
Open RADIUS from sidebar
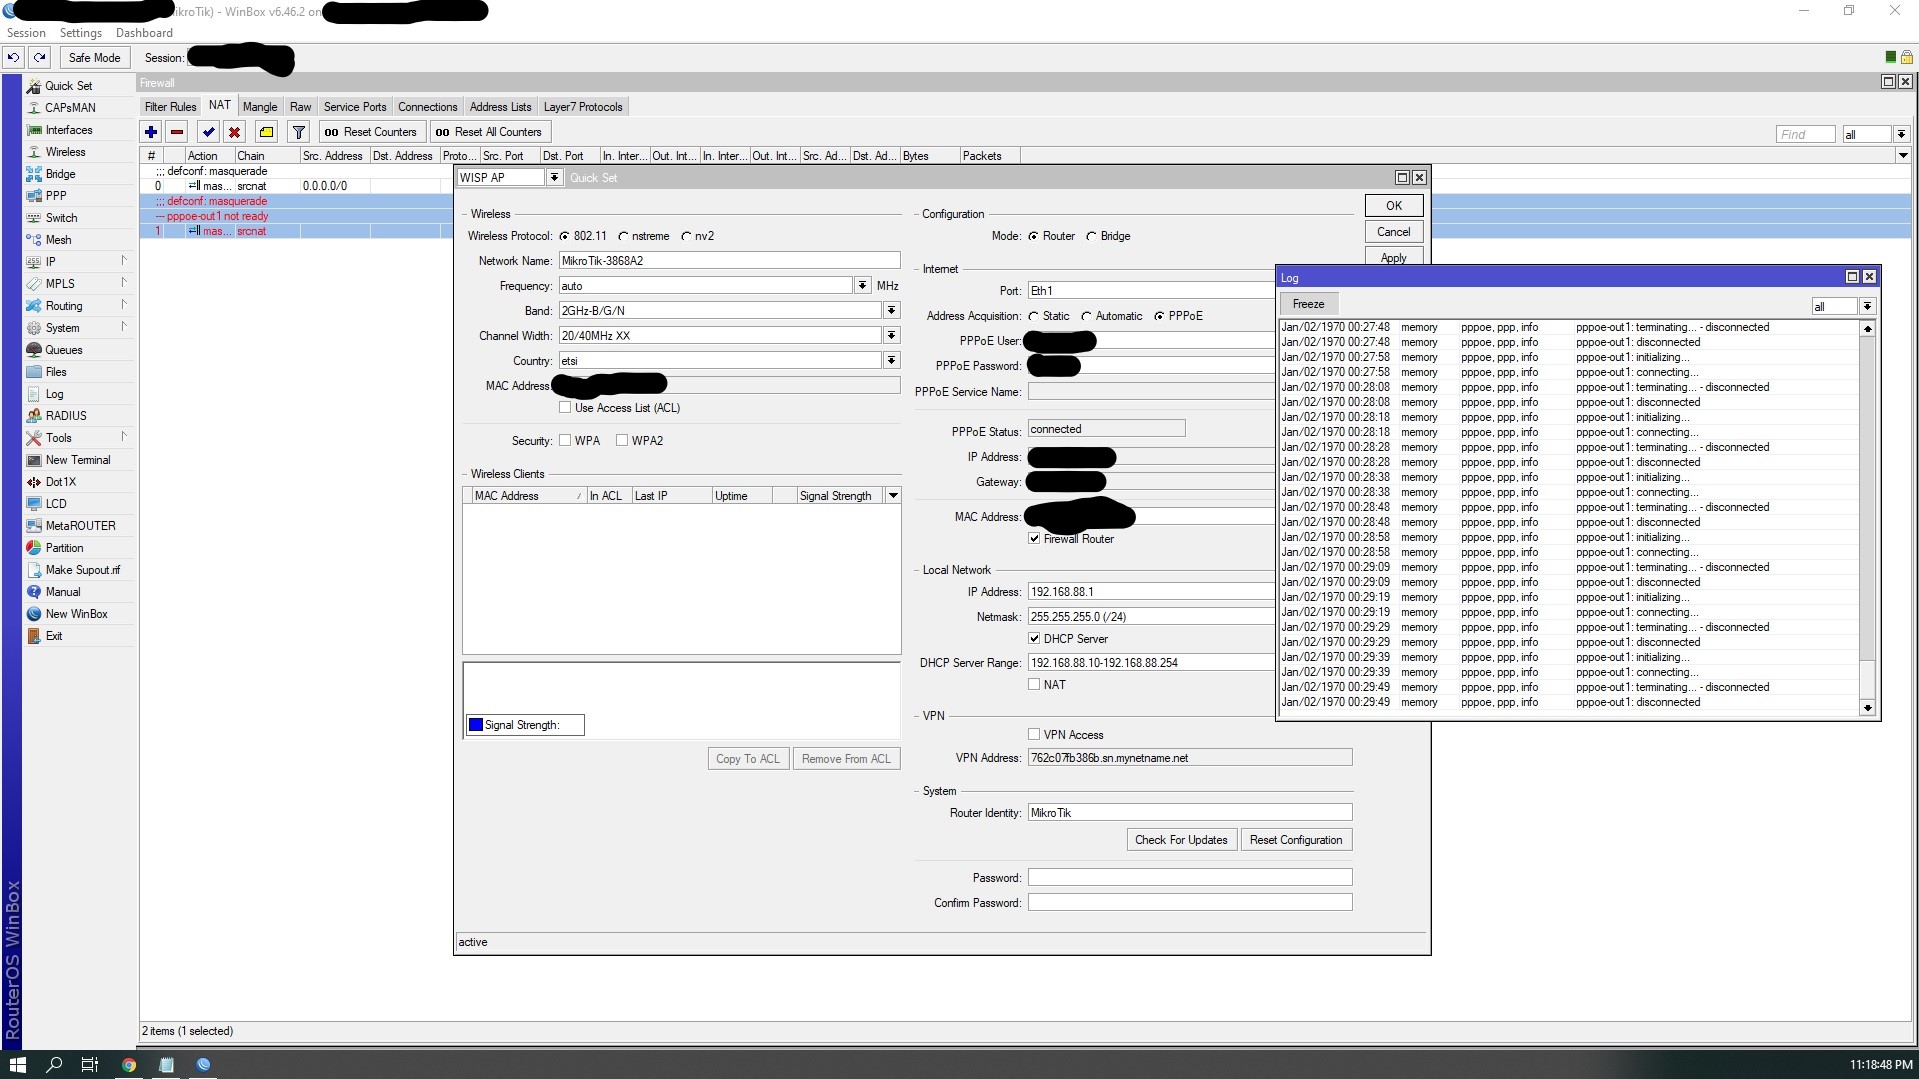coord(66,416)
